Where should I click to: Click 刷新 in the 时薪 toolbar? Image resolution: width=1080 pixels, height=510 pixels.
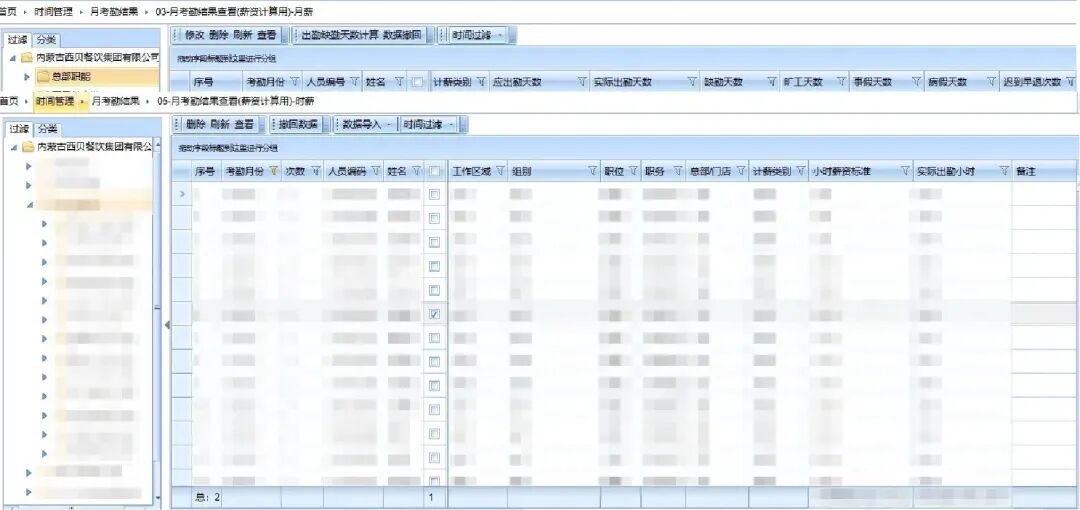pyautogui.click(x=220, y=124)
